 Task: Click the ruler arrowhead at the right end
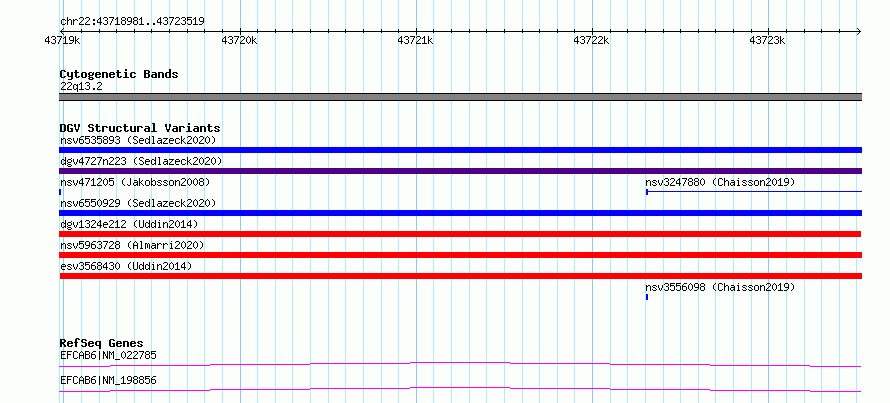[x=859, y=31]
